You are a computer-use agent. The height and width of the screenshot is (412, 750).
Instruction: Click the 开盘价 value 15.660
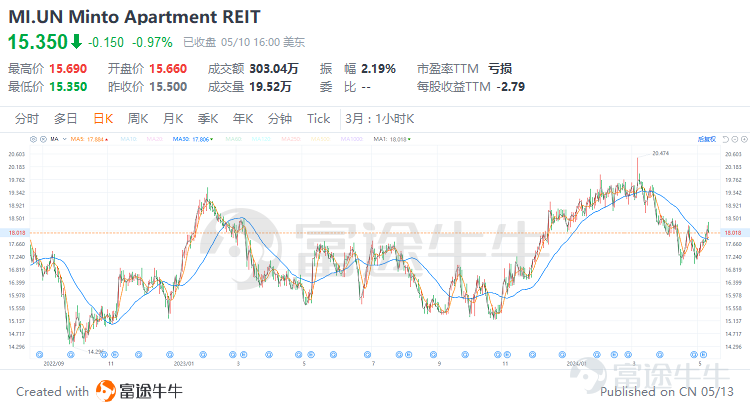click(168, 69)
